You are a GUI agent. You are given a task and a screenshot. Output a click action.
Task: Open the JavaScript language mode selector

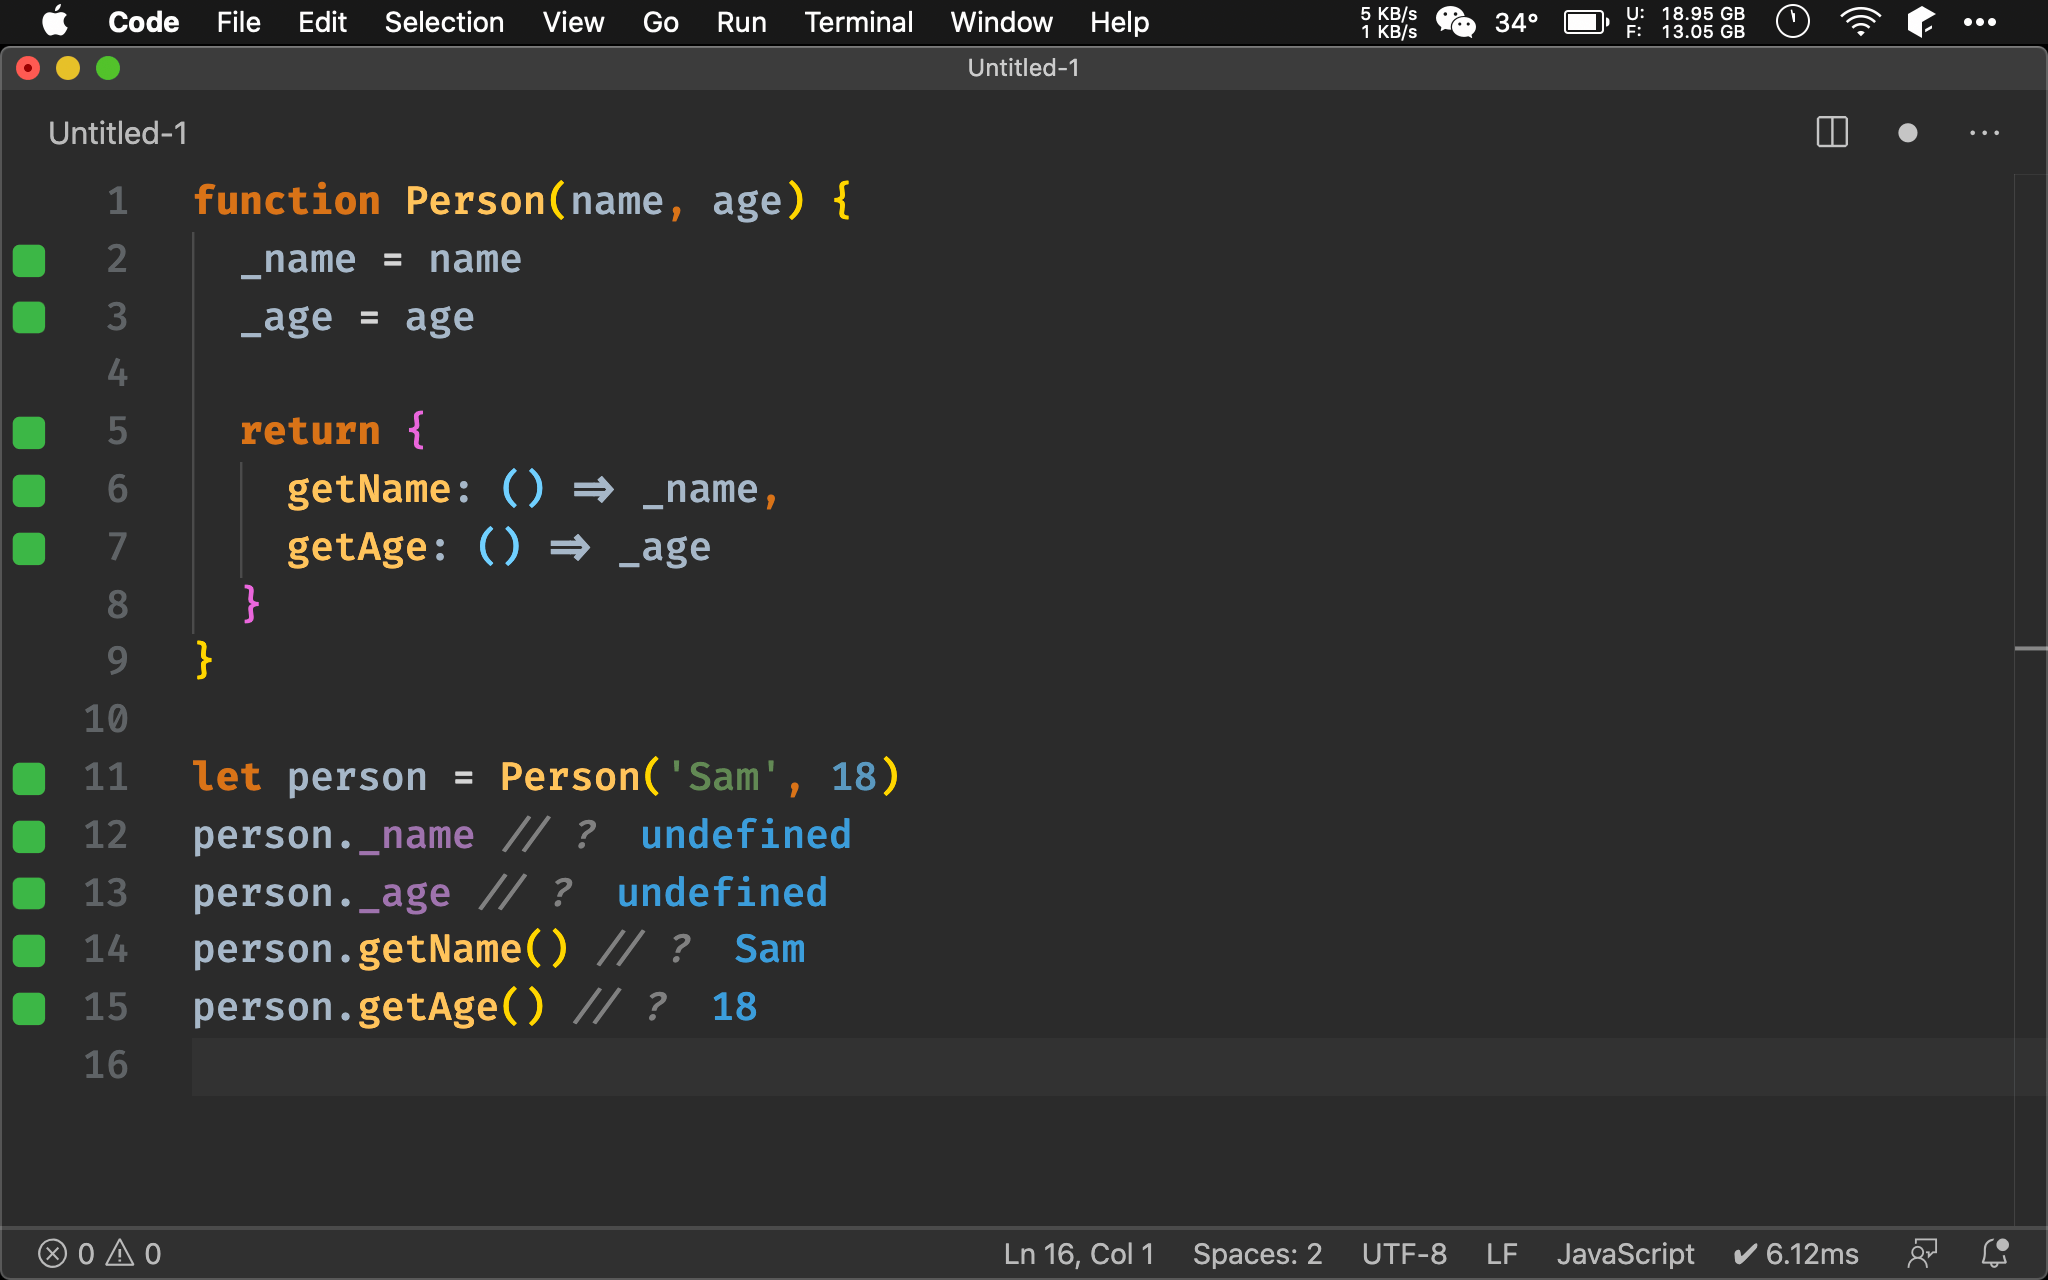(1625, 1253)
